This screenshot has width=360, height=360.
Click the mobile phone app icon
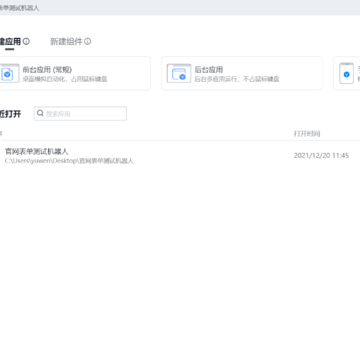(346, 73)
